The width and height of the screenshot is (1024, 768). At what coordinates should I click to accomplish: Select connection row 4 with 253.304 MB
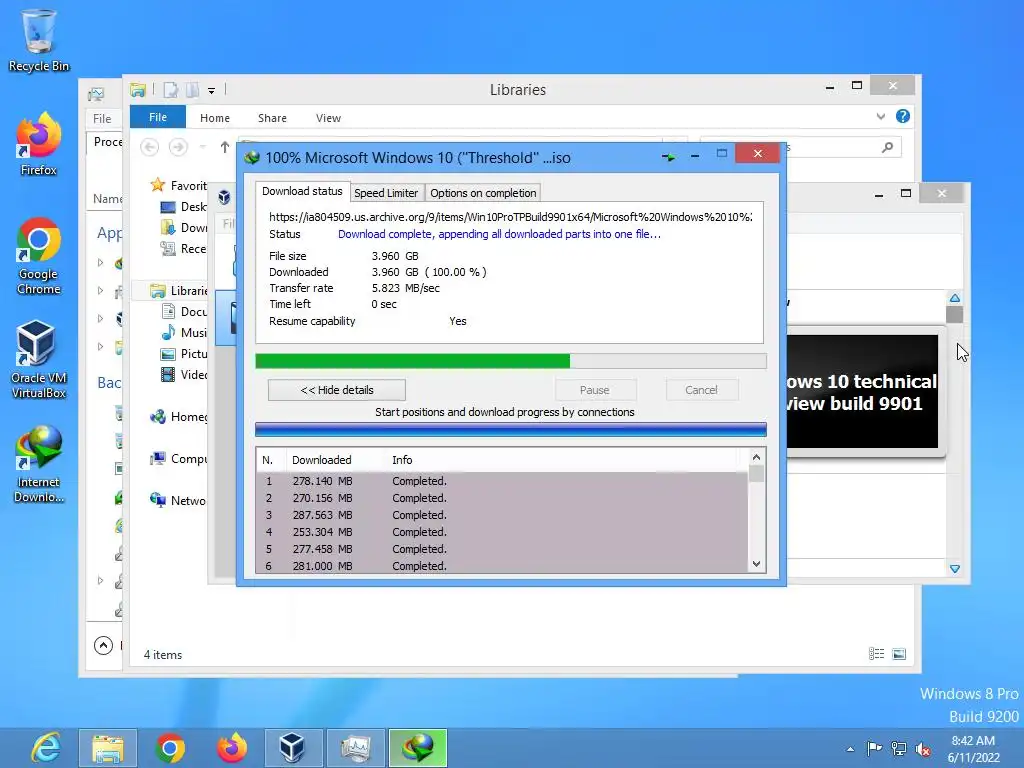click(x=502, y=532)
